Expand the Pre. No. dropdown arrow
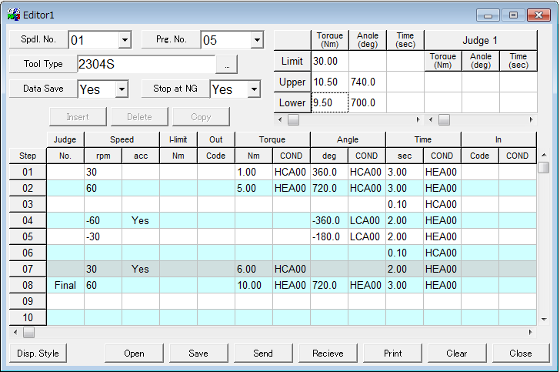Screen dimensions: 560x372 (257, 40)
